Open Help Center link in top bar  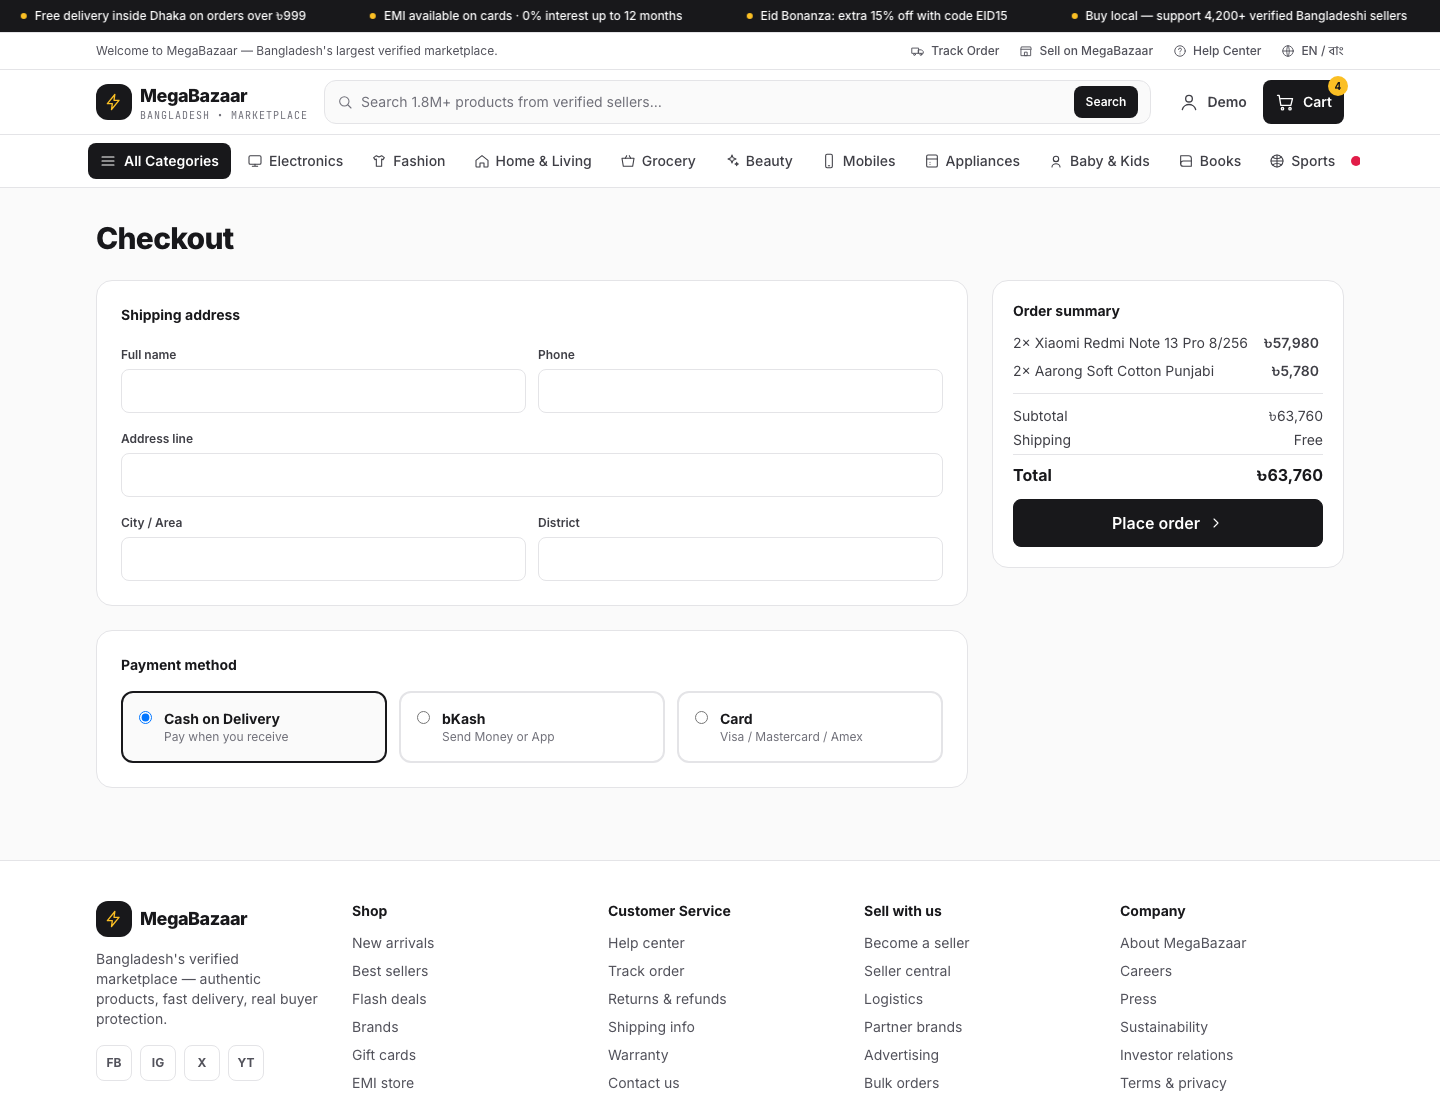coord(1218,51)
